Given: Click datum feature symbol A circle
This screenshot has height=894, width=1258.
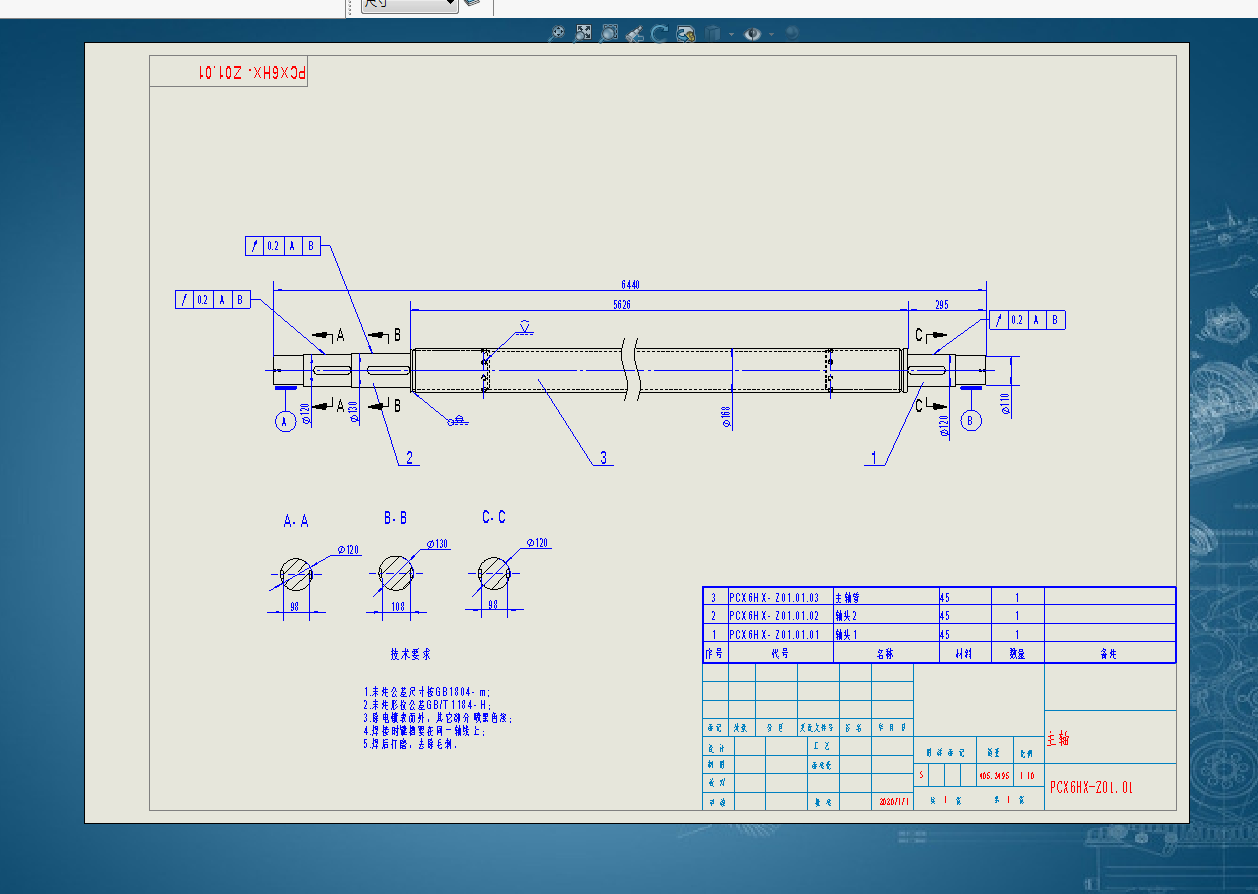Looking at the screenshot, I should pos(285,421).
